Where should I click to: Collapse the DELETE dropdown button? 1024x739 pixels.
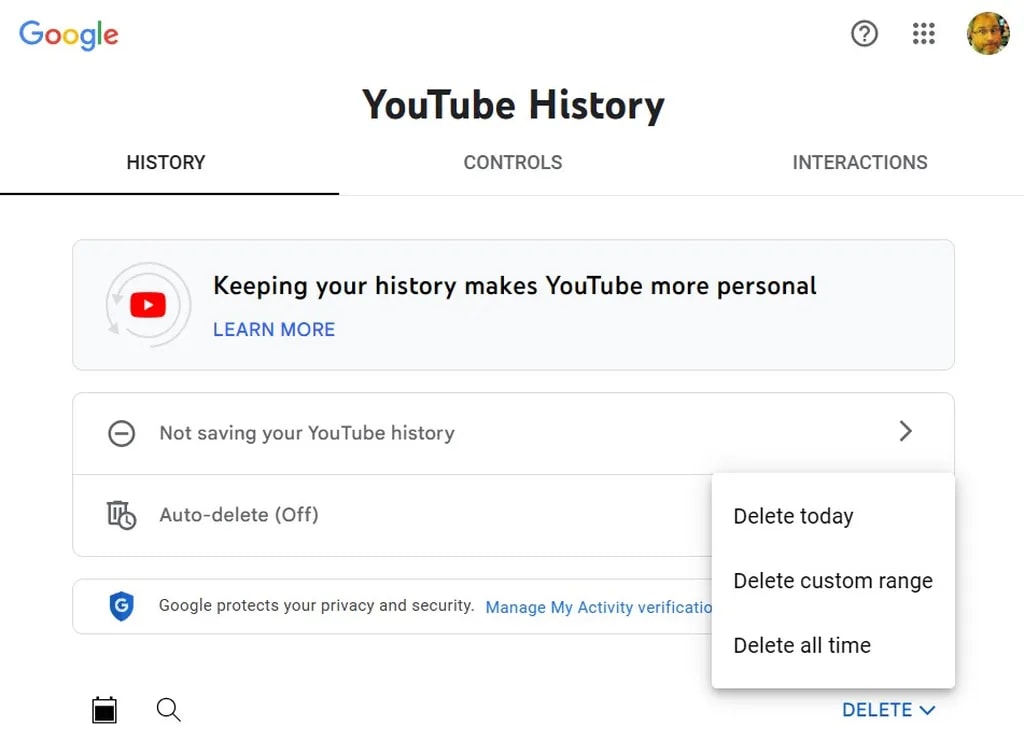click(x=888, y=710)
